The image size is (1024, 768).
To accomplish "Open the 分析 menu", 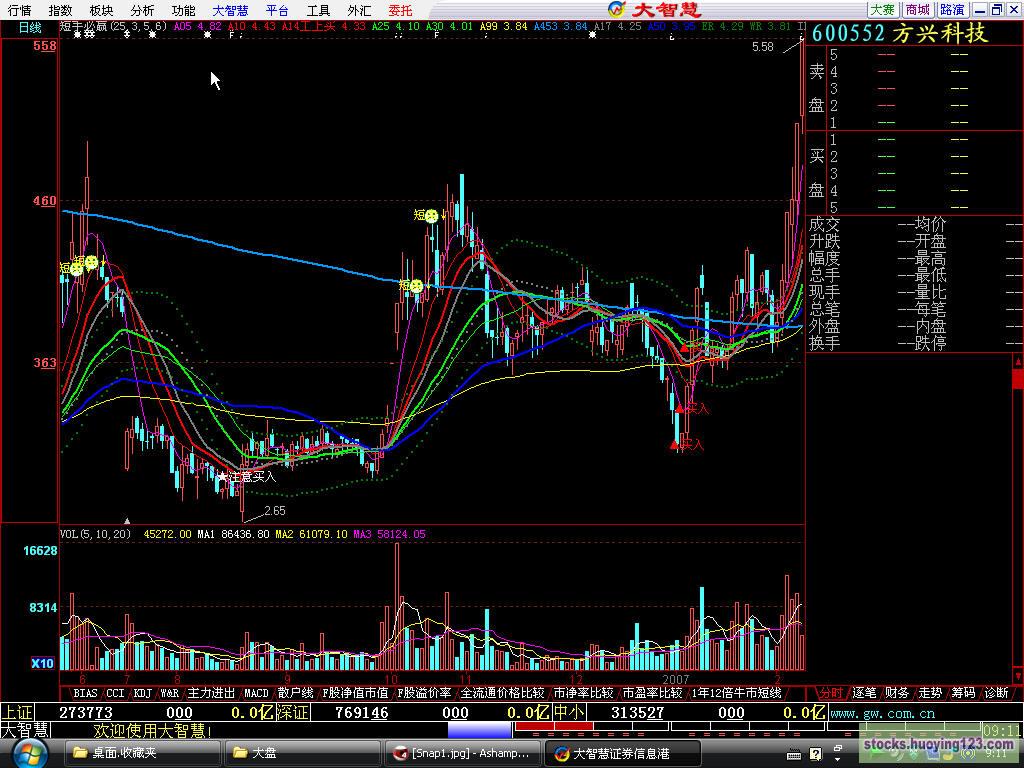I will pos(142,10).
